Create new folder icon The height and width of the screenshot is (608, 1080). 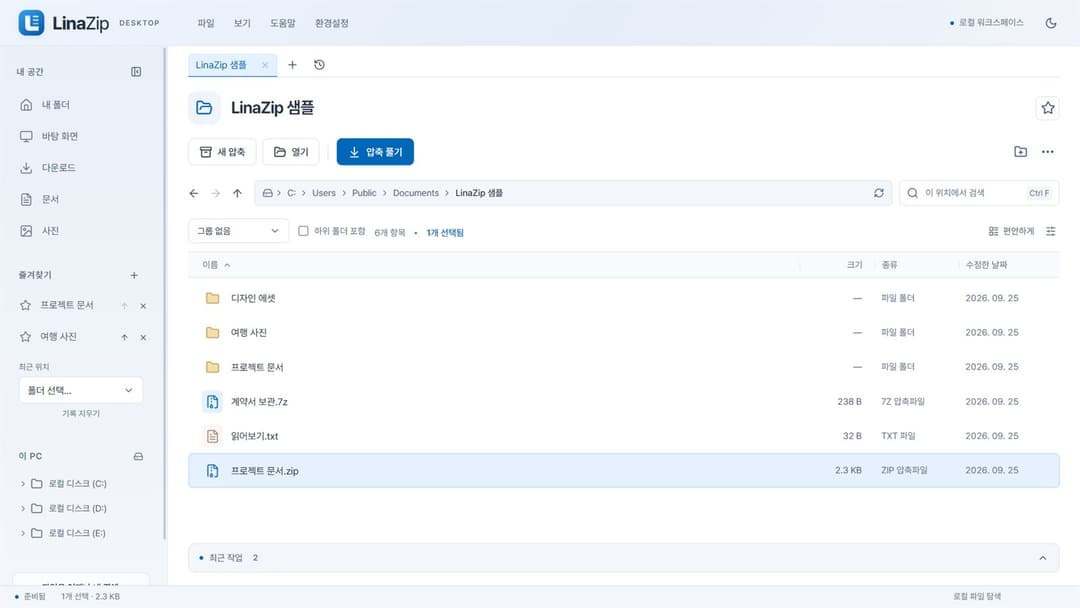[x=1021, y=151]
